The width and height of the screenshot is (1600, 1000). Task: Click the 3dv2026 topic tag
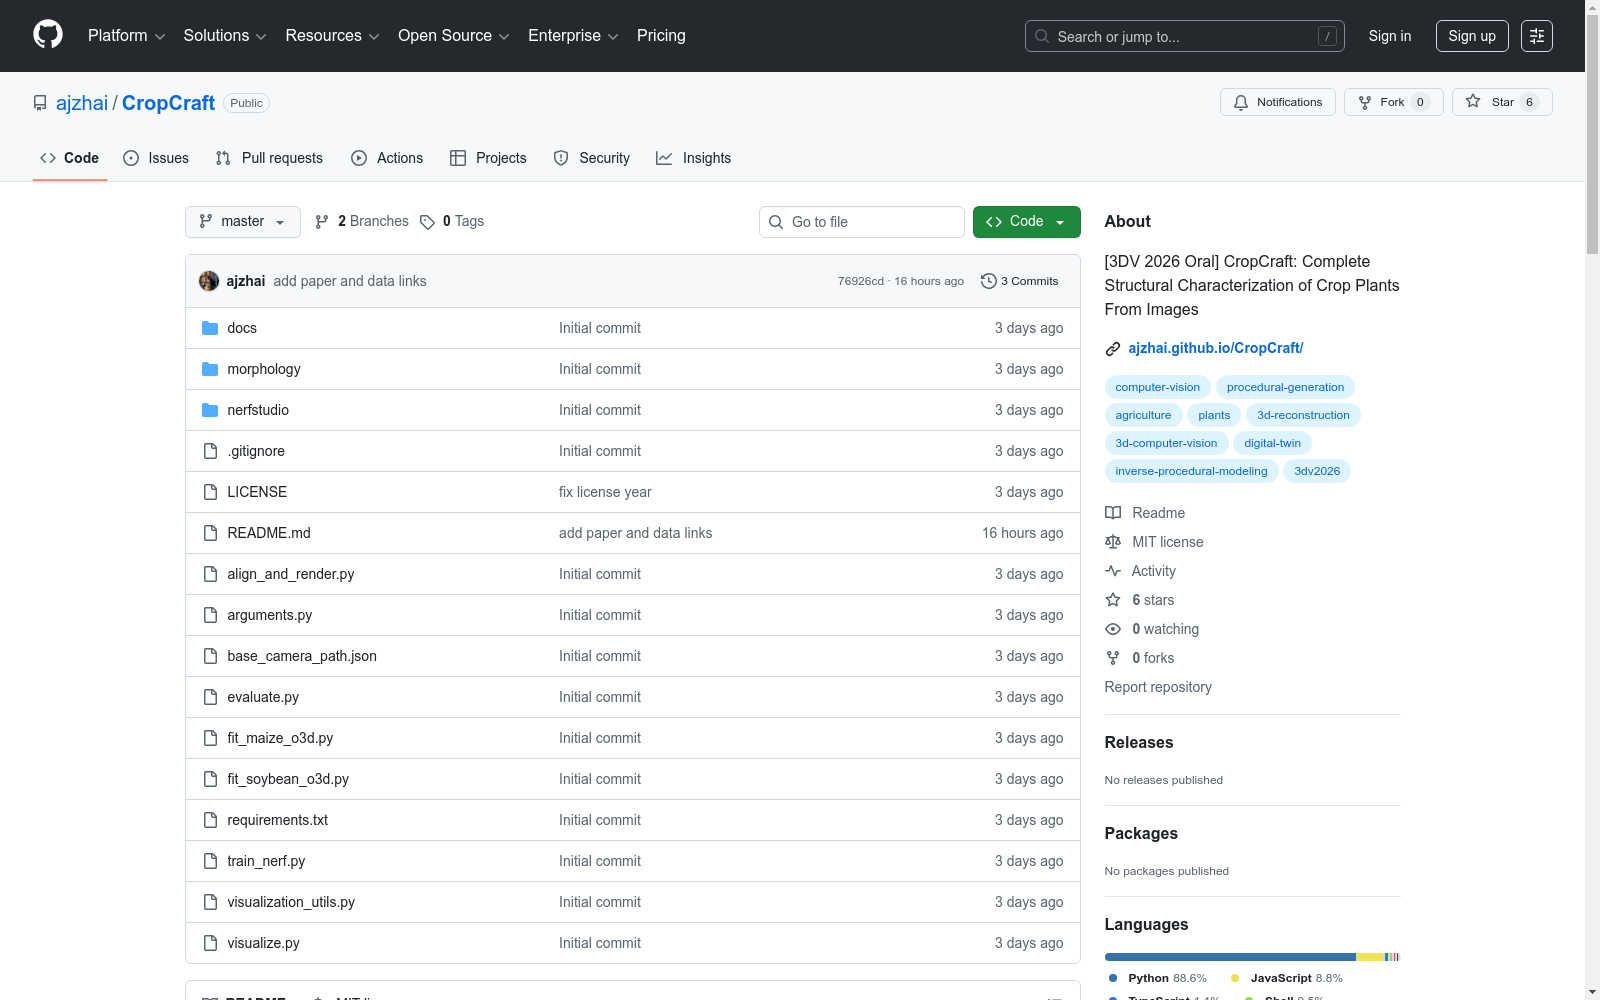pyautogui.click(x=1317, y=471)
